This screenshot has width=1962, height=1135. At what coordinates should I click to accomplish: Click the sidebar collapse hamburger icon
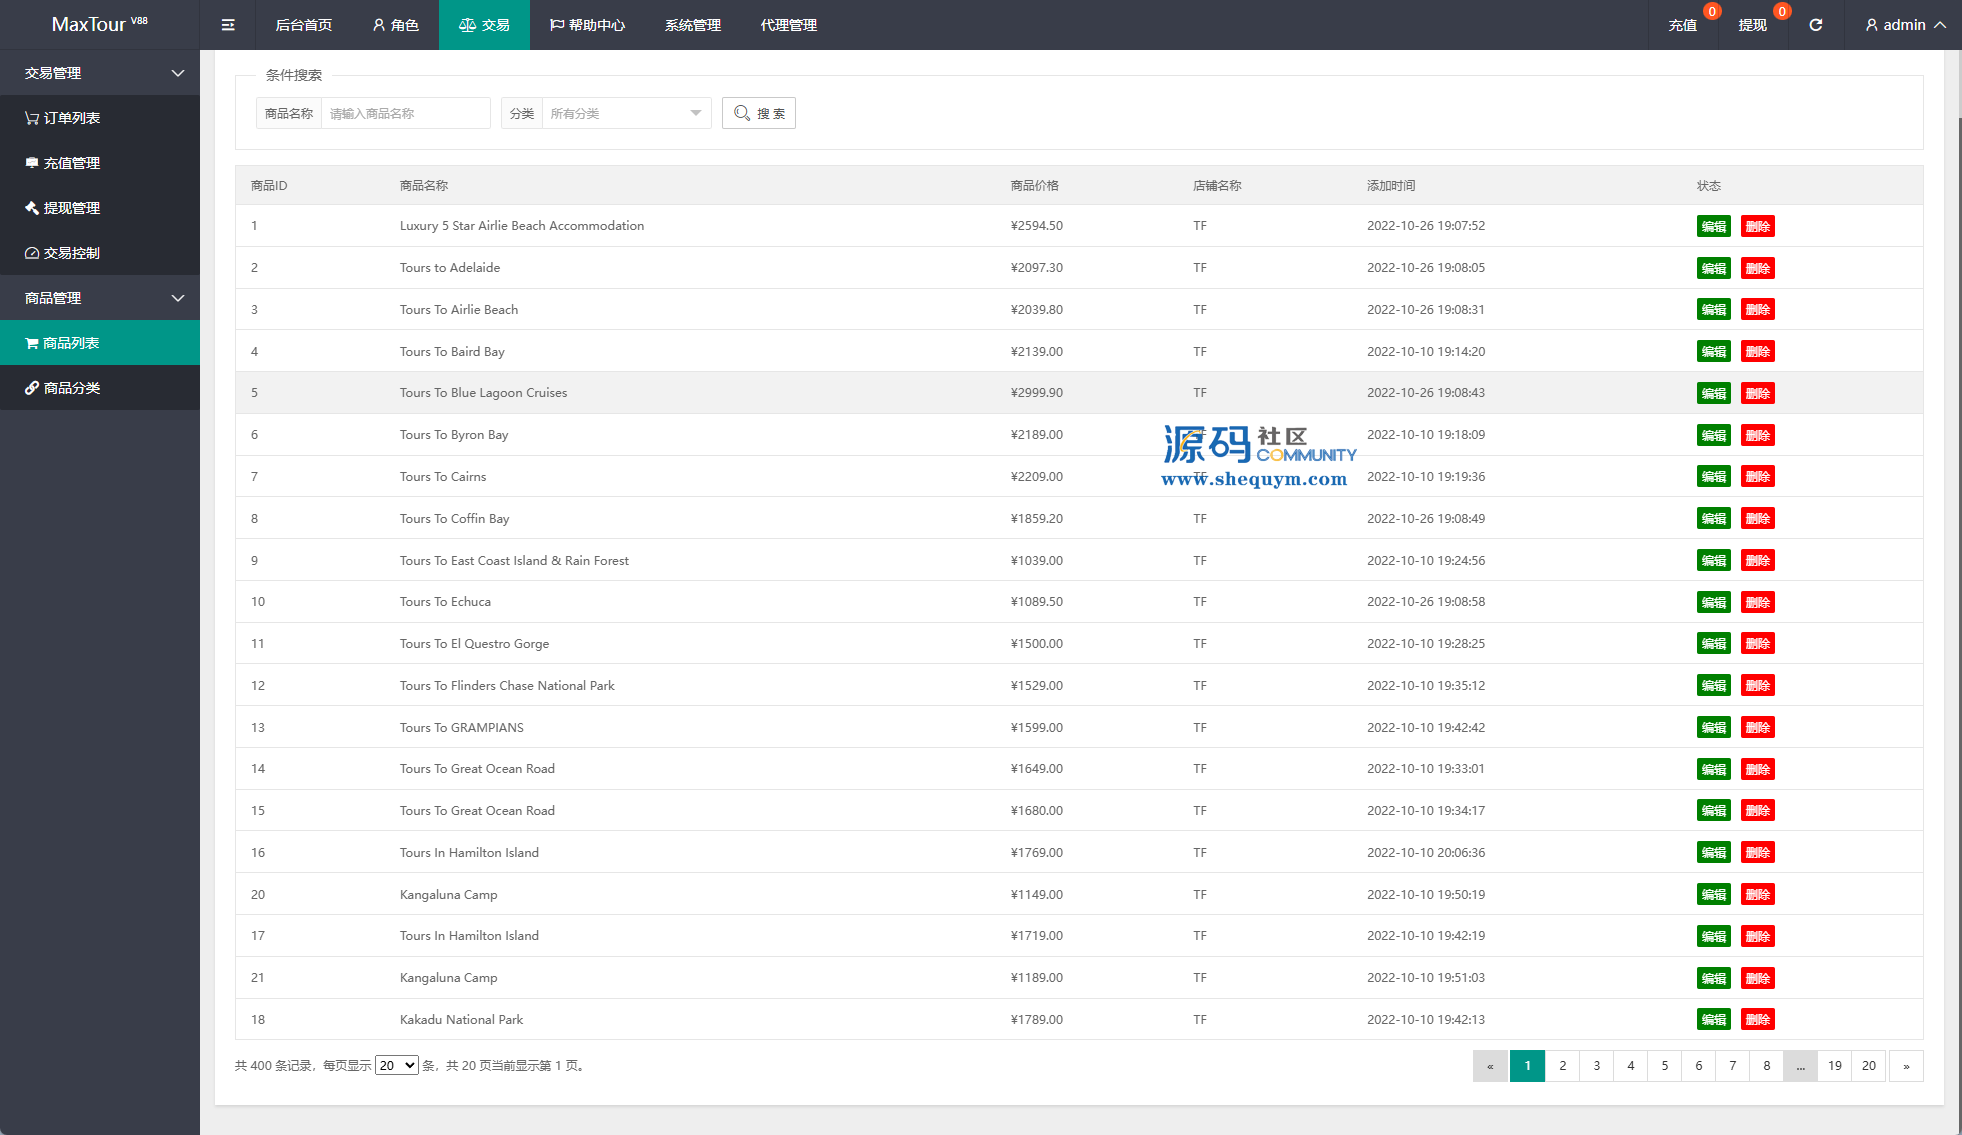pyautogui.click(x=228, y=25)
